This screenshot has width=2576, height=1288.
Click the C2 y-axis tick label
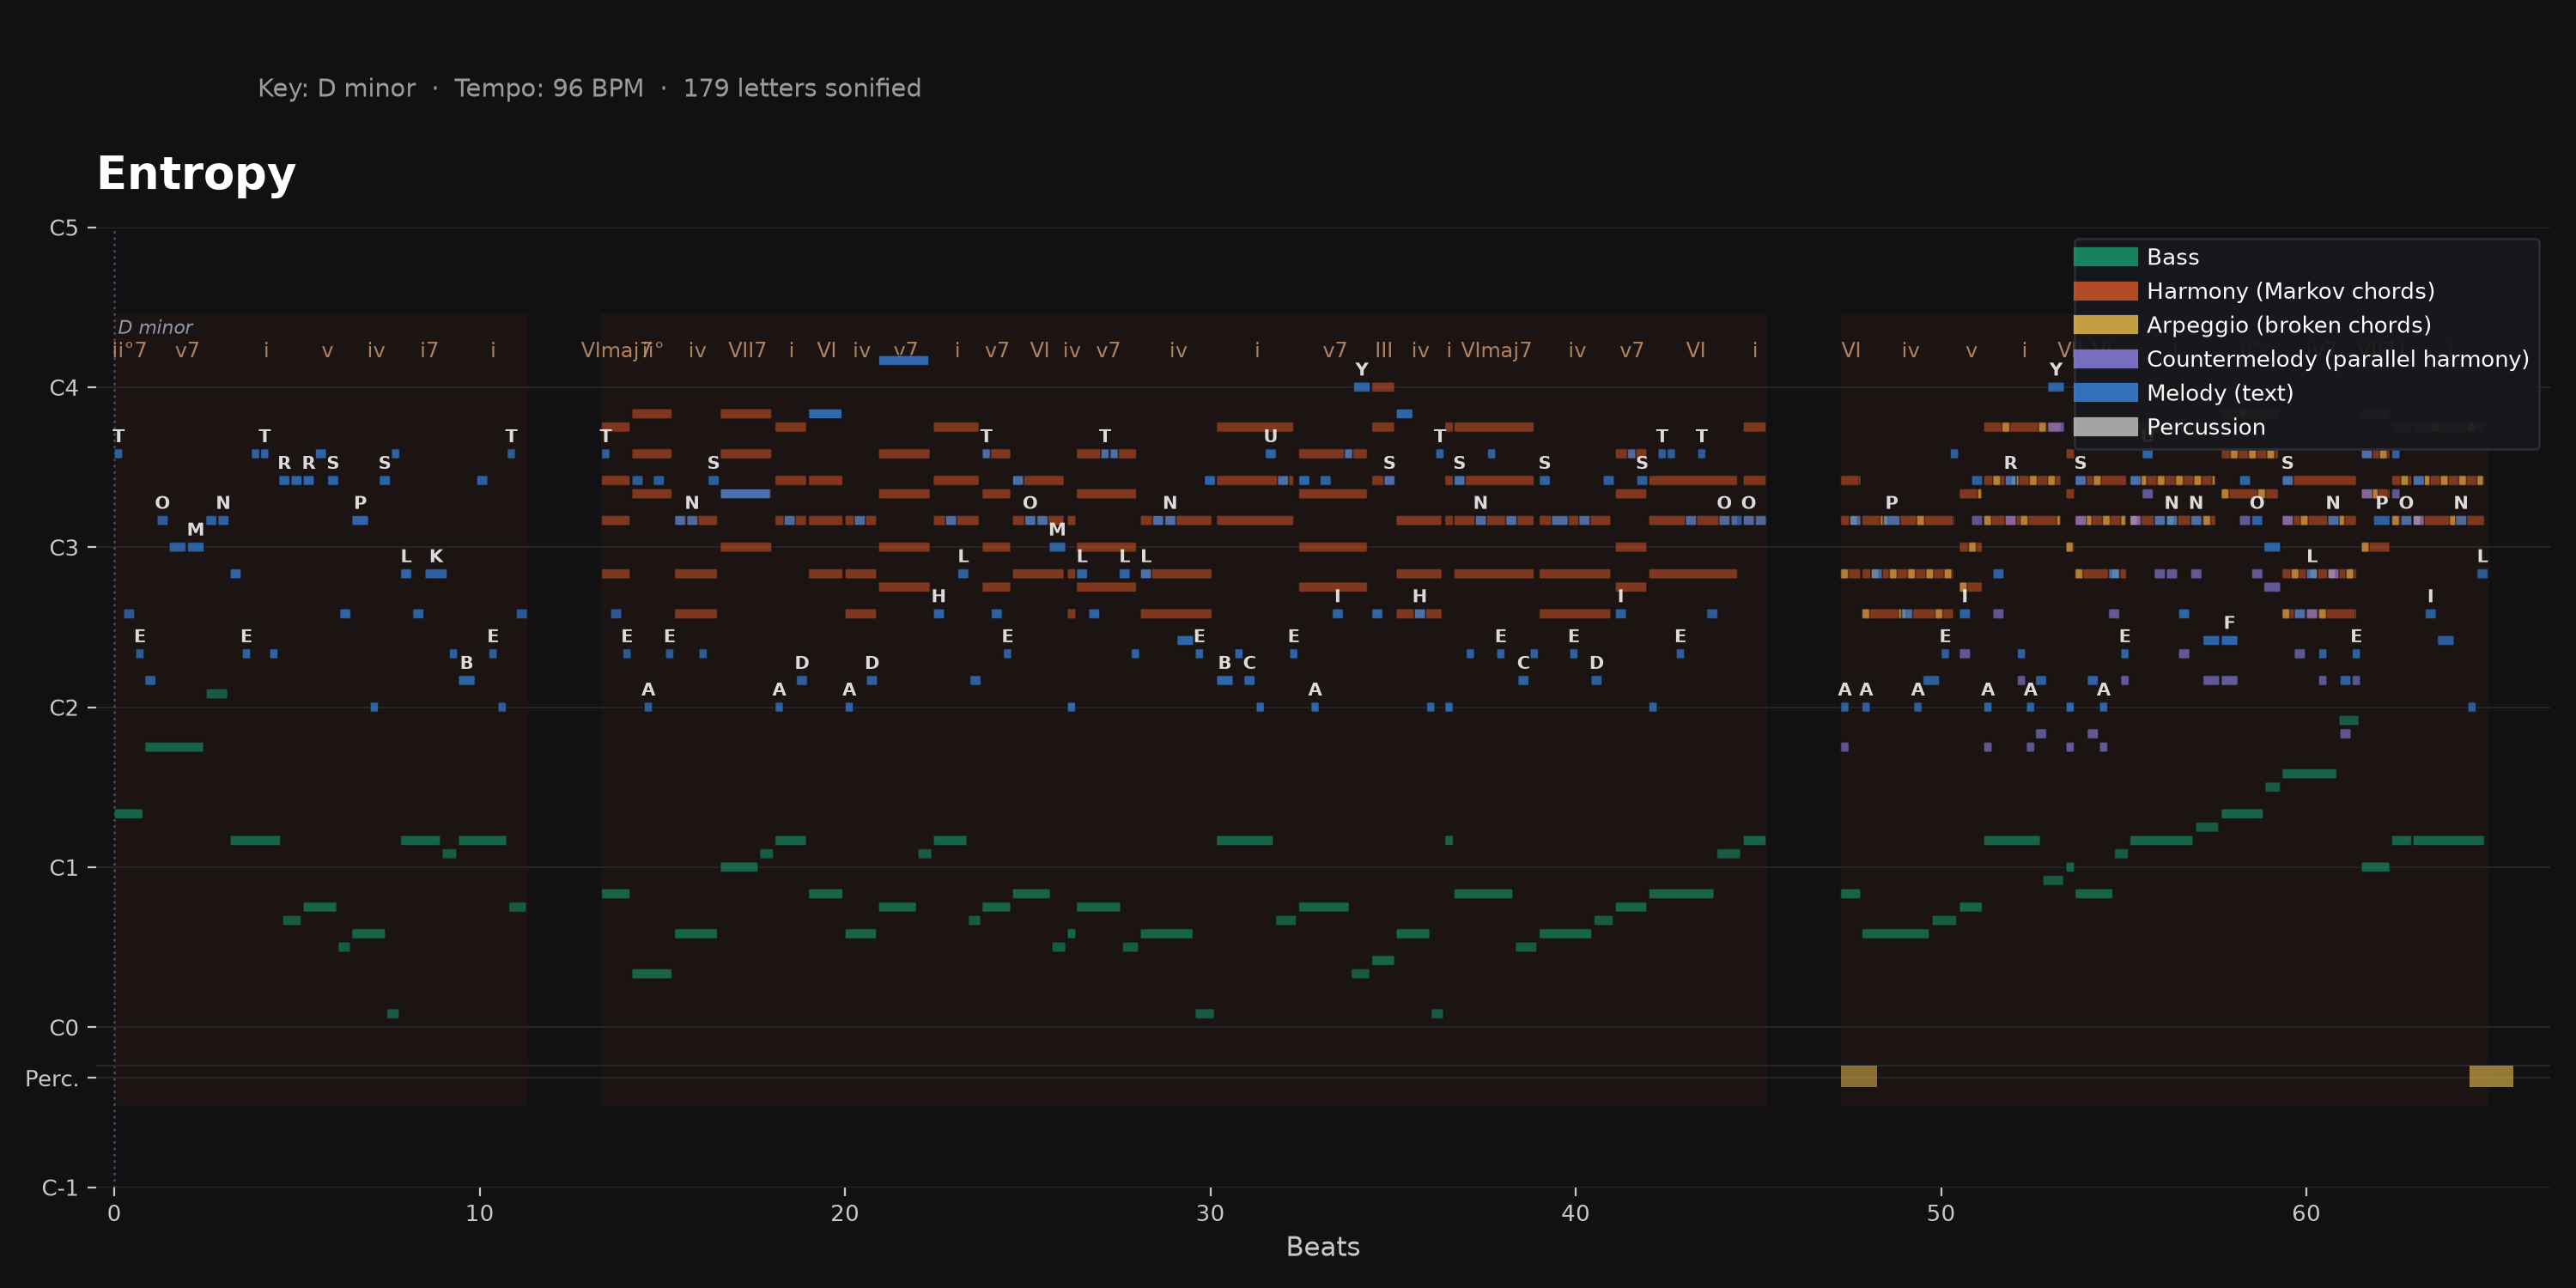64,708
